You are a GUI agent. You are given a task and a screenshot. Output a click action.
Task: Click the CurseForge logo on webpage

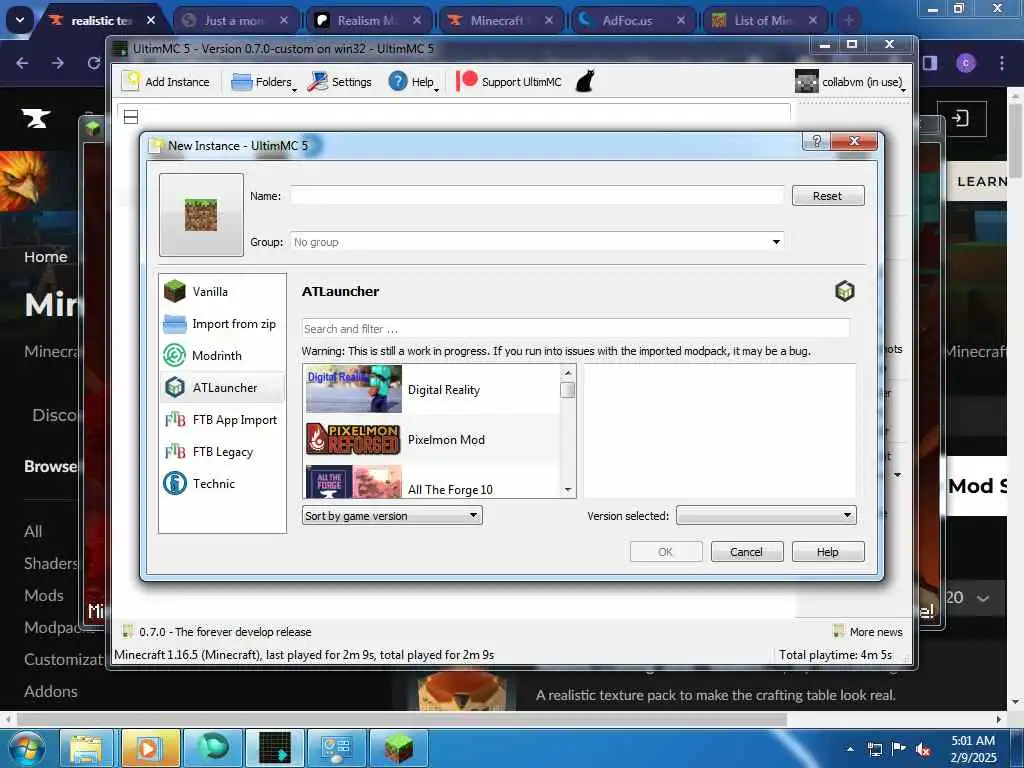click(35, 118)
